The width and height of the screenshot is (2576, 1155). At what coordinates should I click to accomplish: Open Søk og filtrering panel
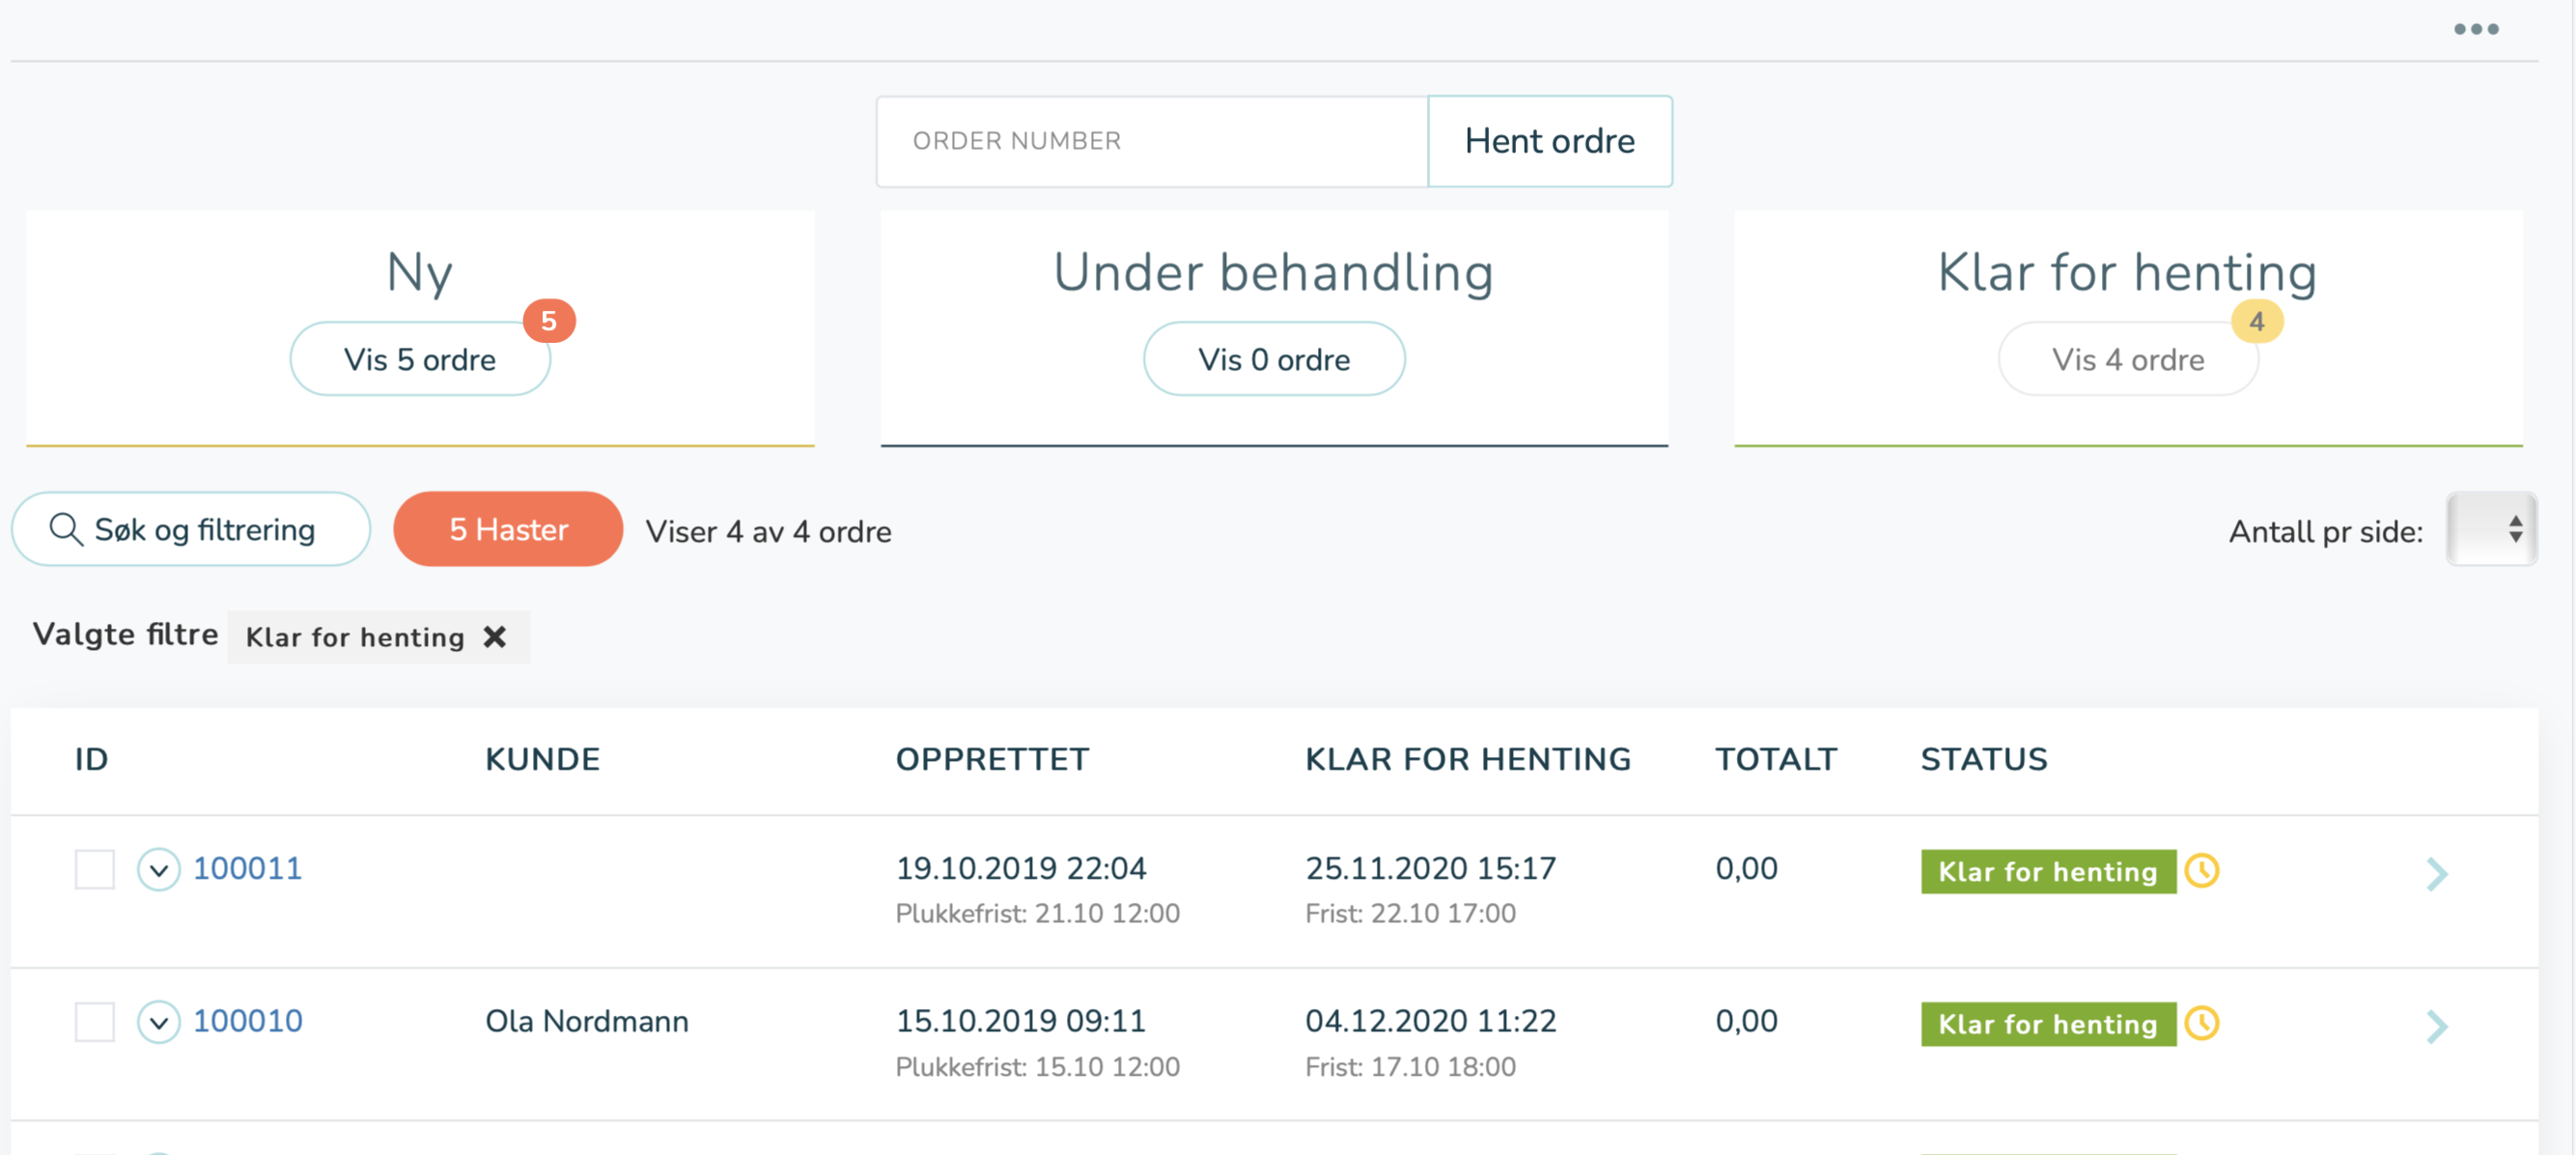191,529
